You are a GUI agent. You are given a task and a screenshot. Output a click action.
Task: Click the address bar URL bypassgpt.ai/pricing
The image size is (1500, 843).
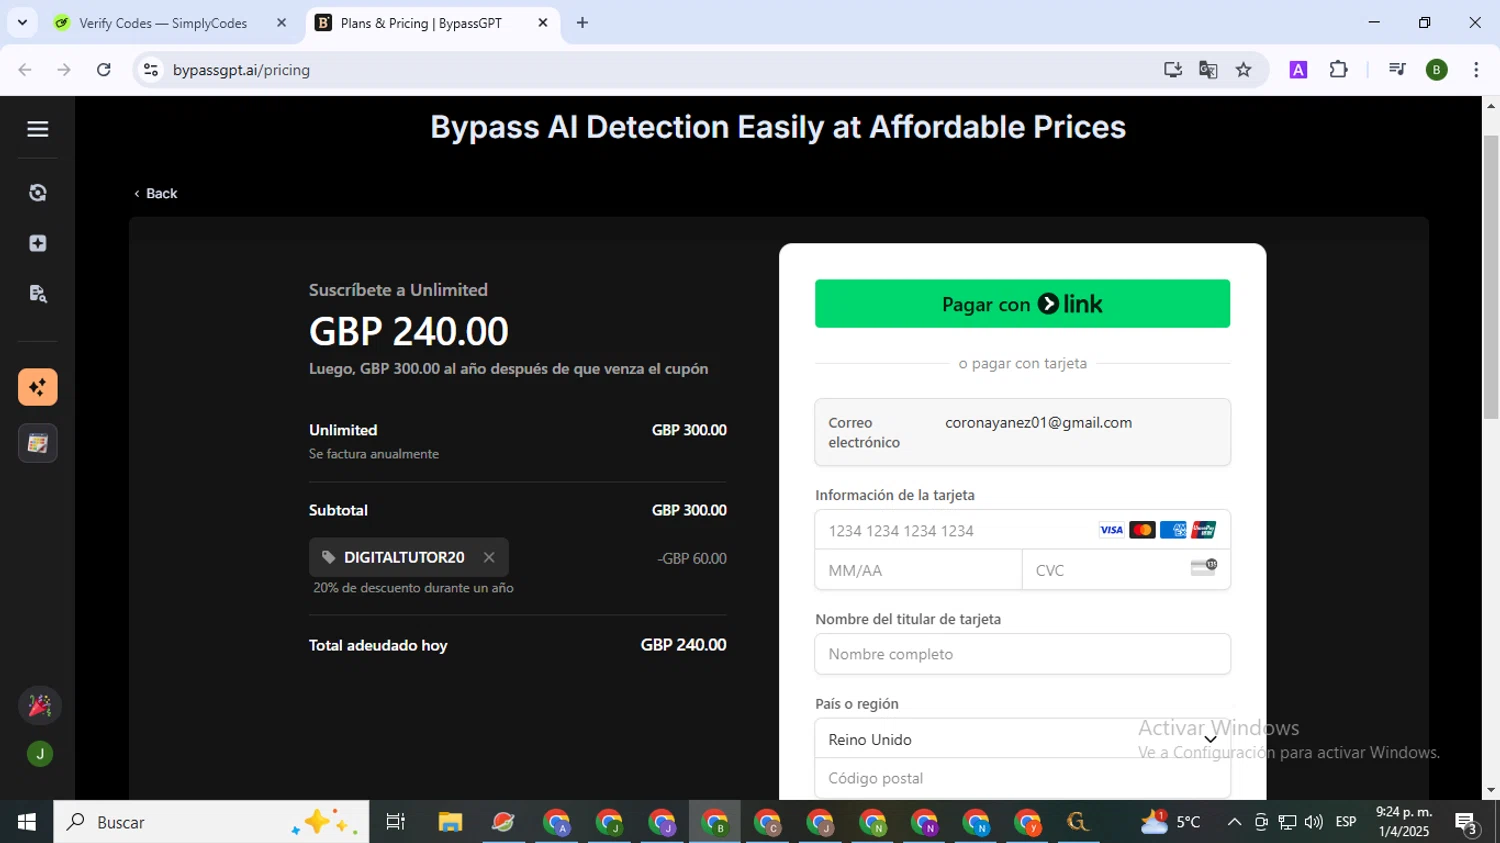[x=241, y=70]
